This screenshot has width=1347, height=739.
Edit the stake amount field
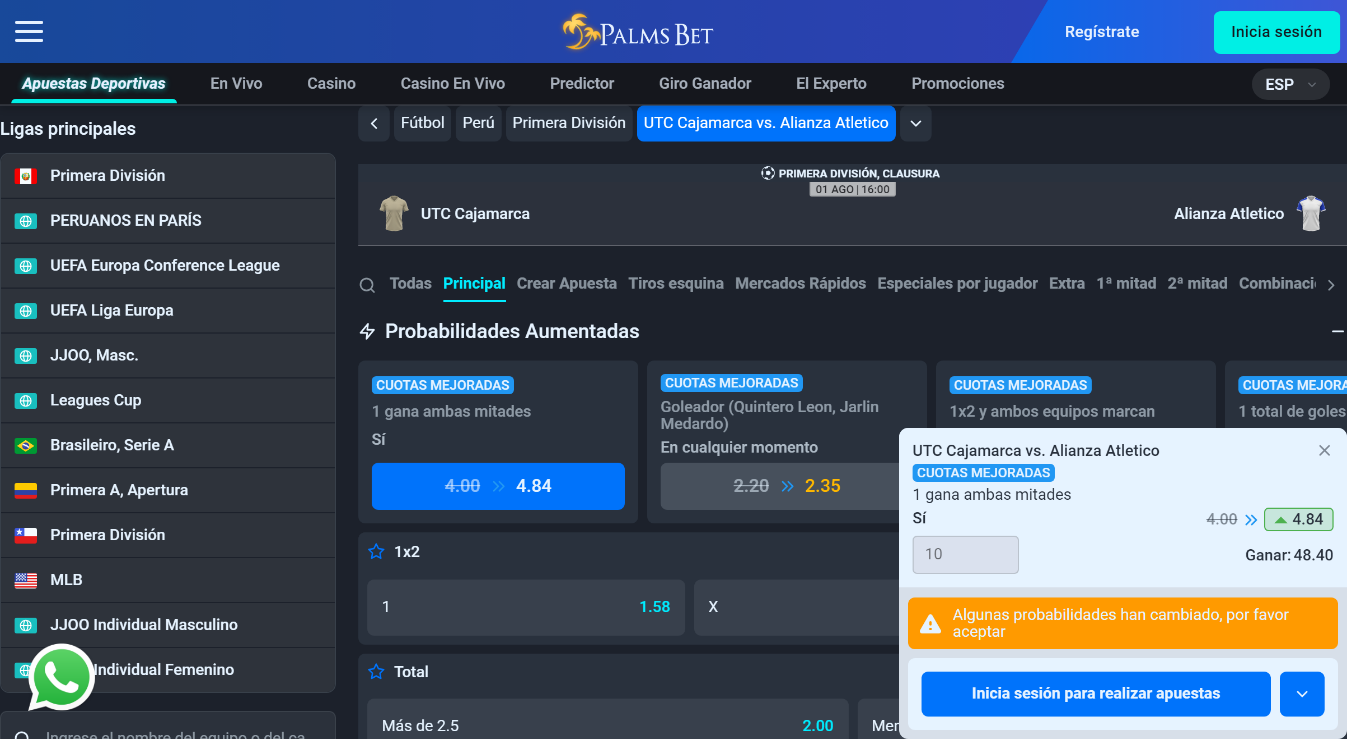click(965, 555)
